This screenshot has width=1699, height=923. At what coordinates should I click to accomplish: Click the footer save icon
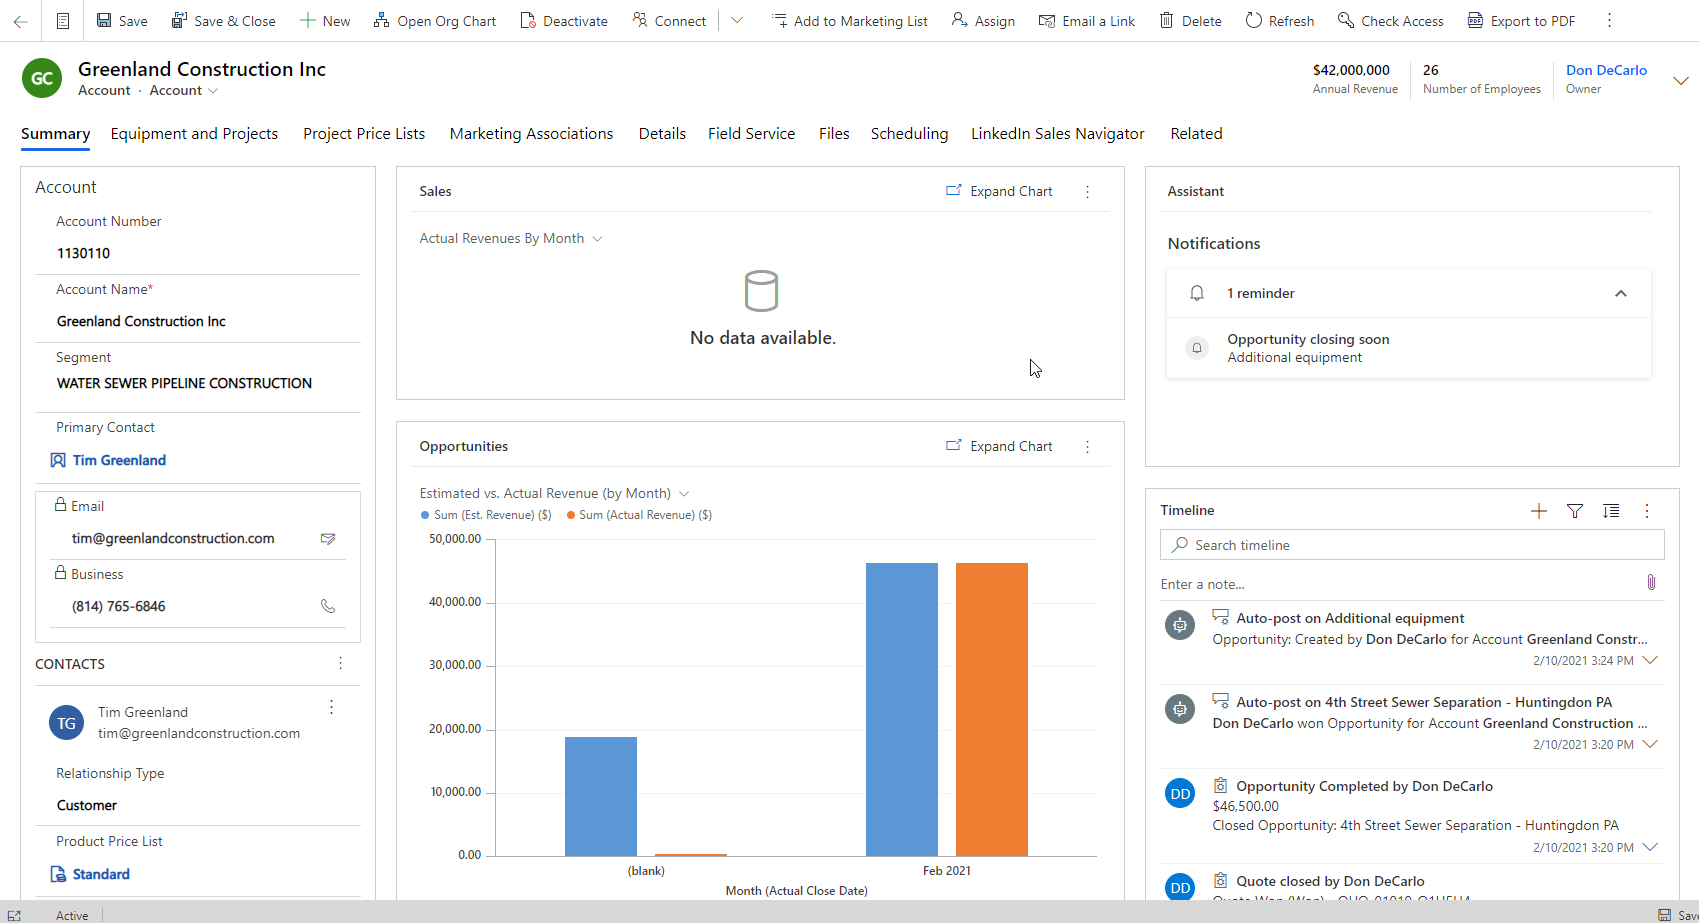(x=1664, y=915)
